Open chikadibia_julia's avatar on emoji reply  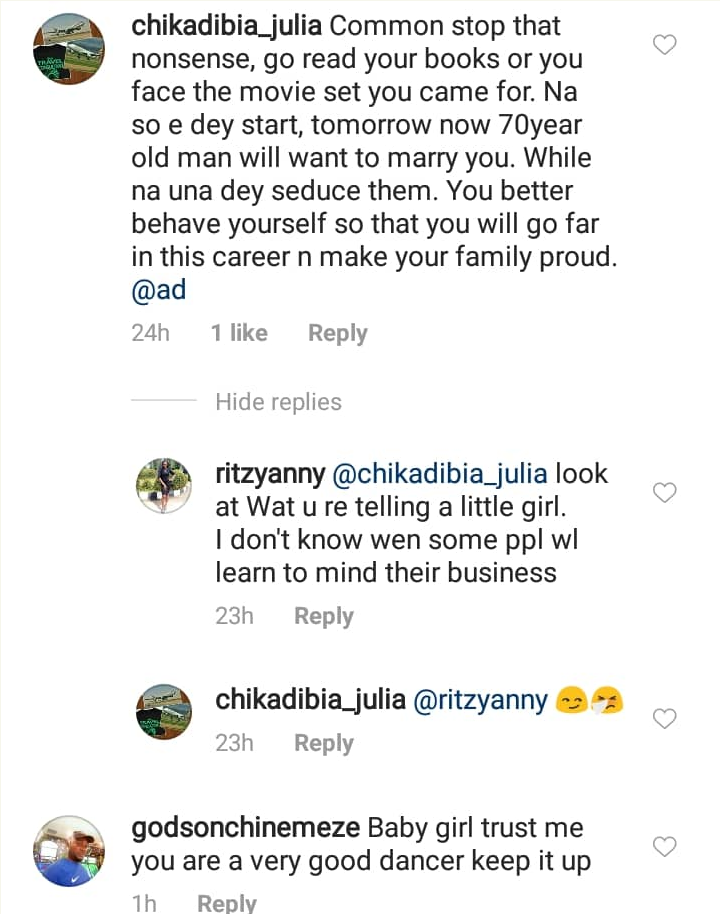click(x=163, y=712)
